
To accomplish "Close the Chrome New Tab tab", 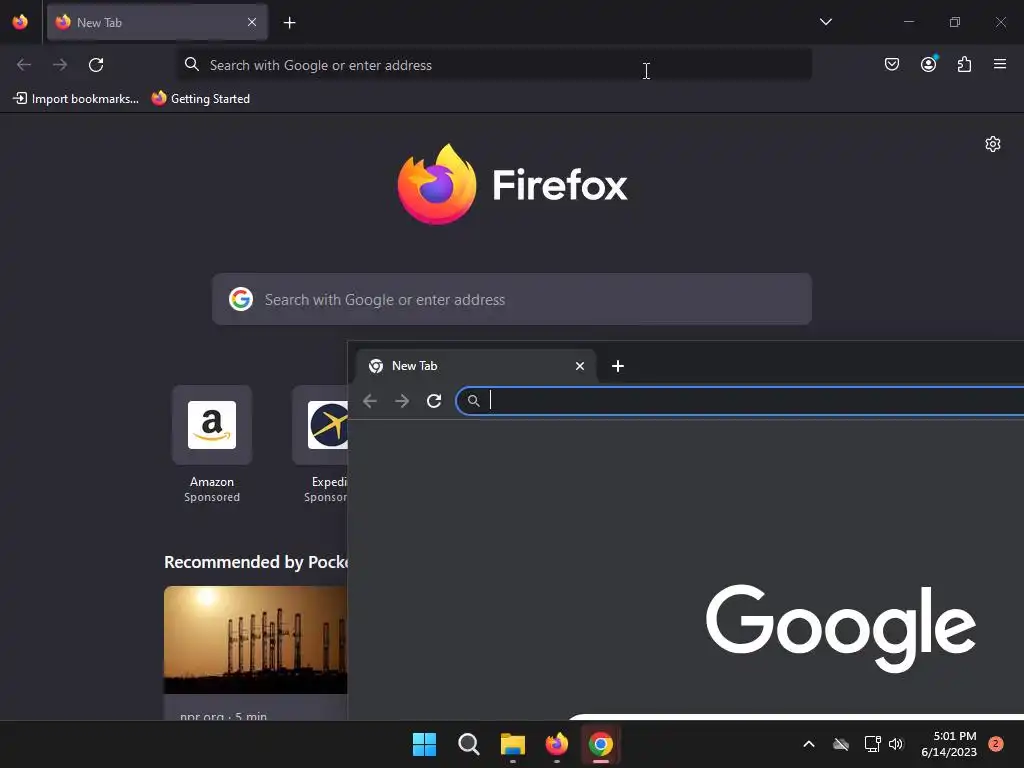I will 580,366.
